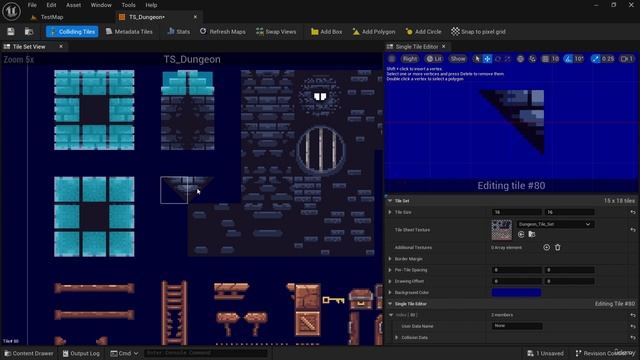Open the Help menu
Viewport: 640px width, 360px height.
151,5
